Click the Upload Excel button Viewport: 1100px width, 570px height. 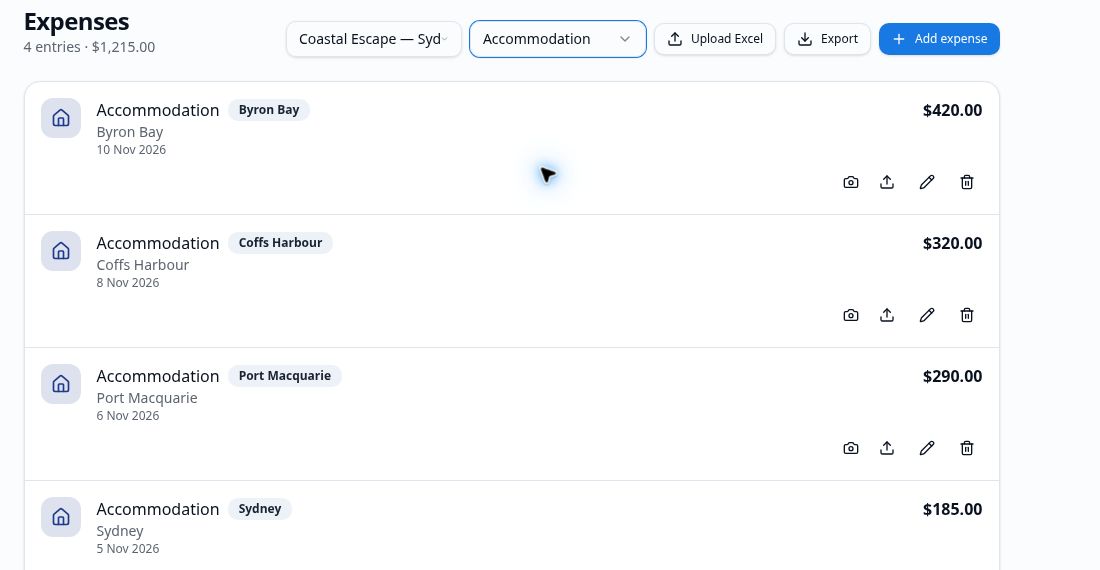[715, 39]
